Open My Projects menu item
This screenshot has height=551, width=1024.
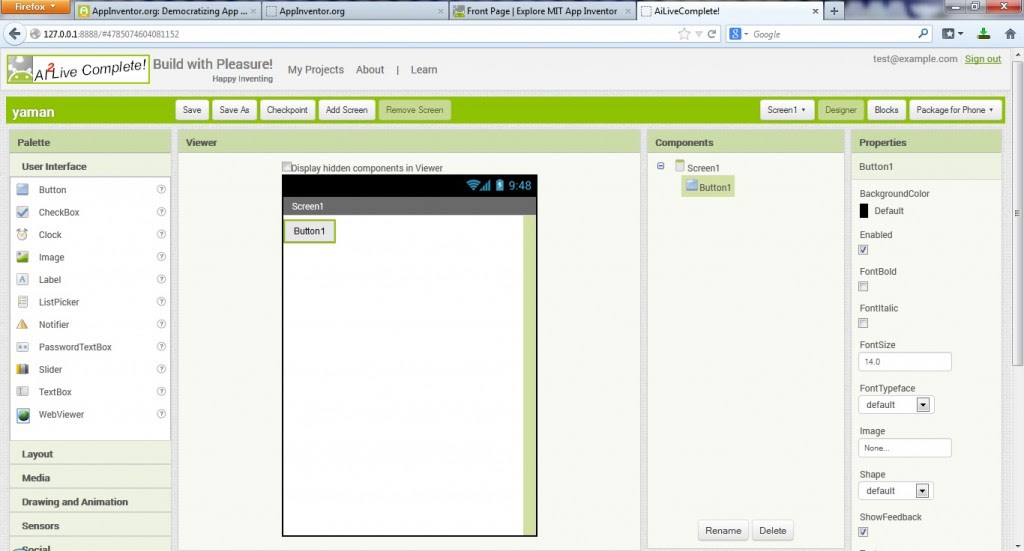tap(315, 70)
